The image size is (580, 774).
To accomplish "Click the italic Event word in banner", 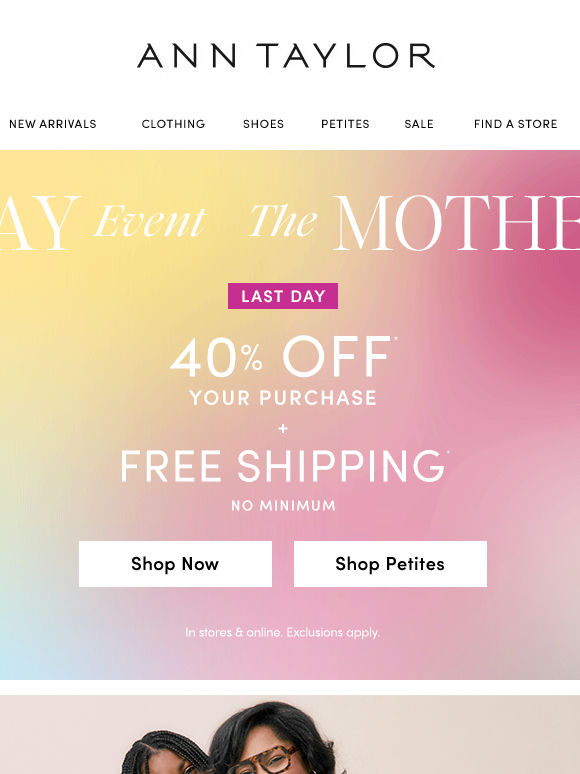I will [150, 221].
